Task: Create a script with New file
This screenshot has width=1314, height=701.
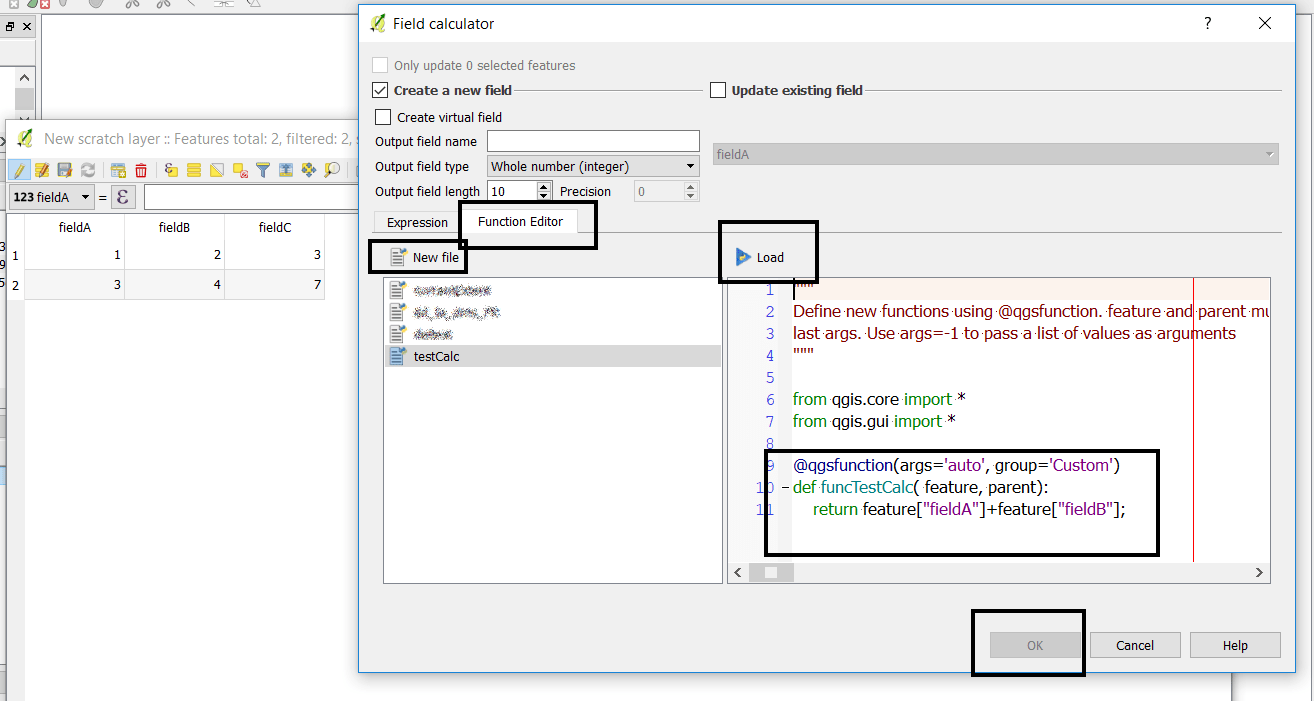Action: (424, 257)
